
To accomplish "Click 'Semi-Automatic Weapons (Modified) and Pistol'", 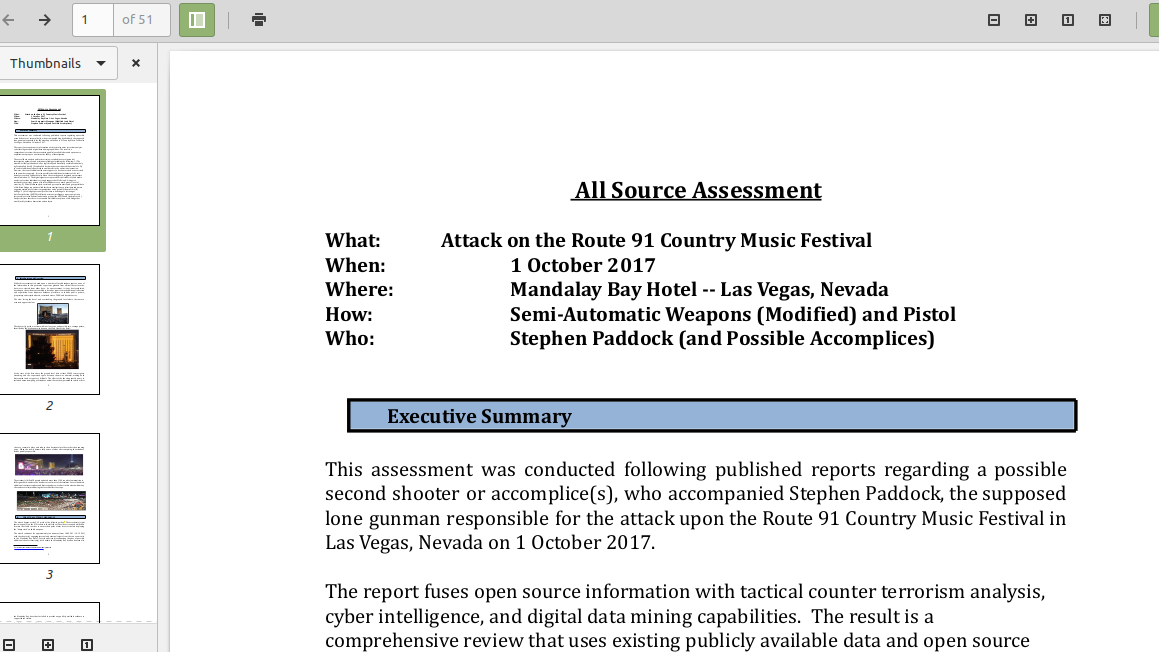I will [x=733, y=314].
